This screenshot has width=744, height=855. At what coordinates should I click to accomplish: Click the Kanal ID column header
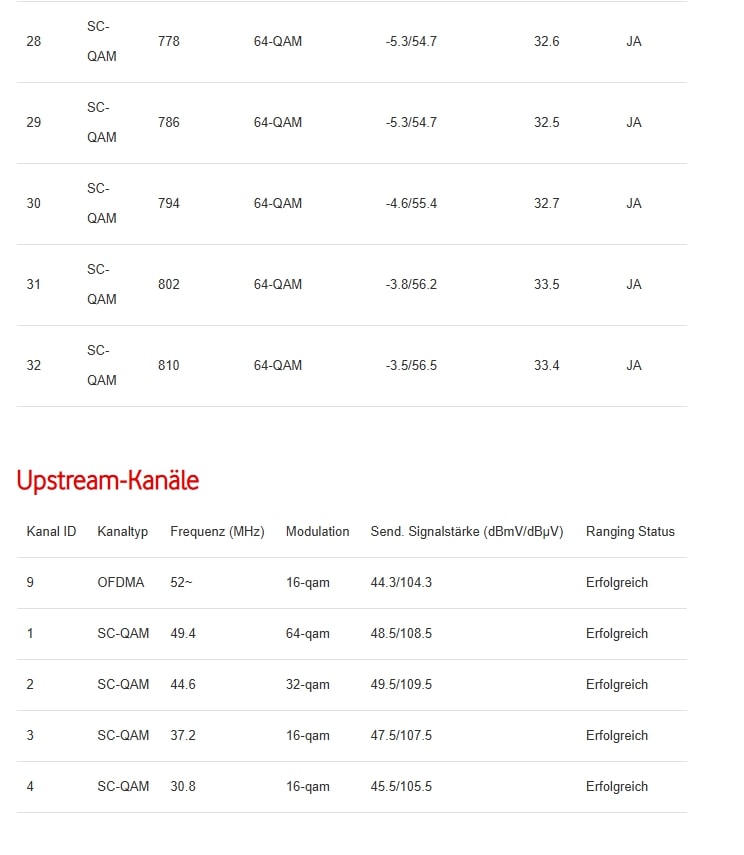click(x=51, y=532)
